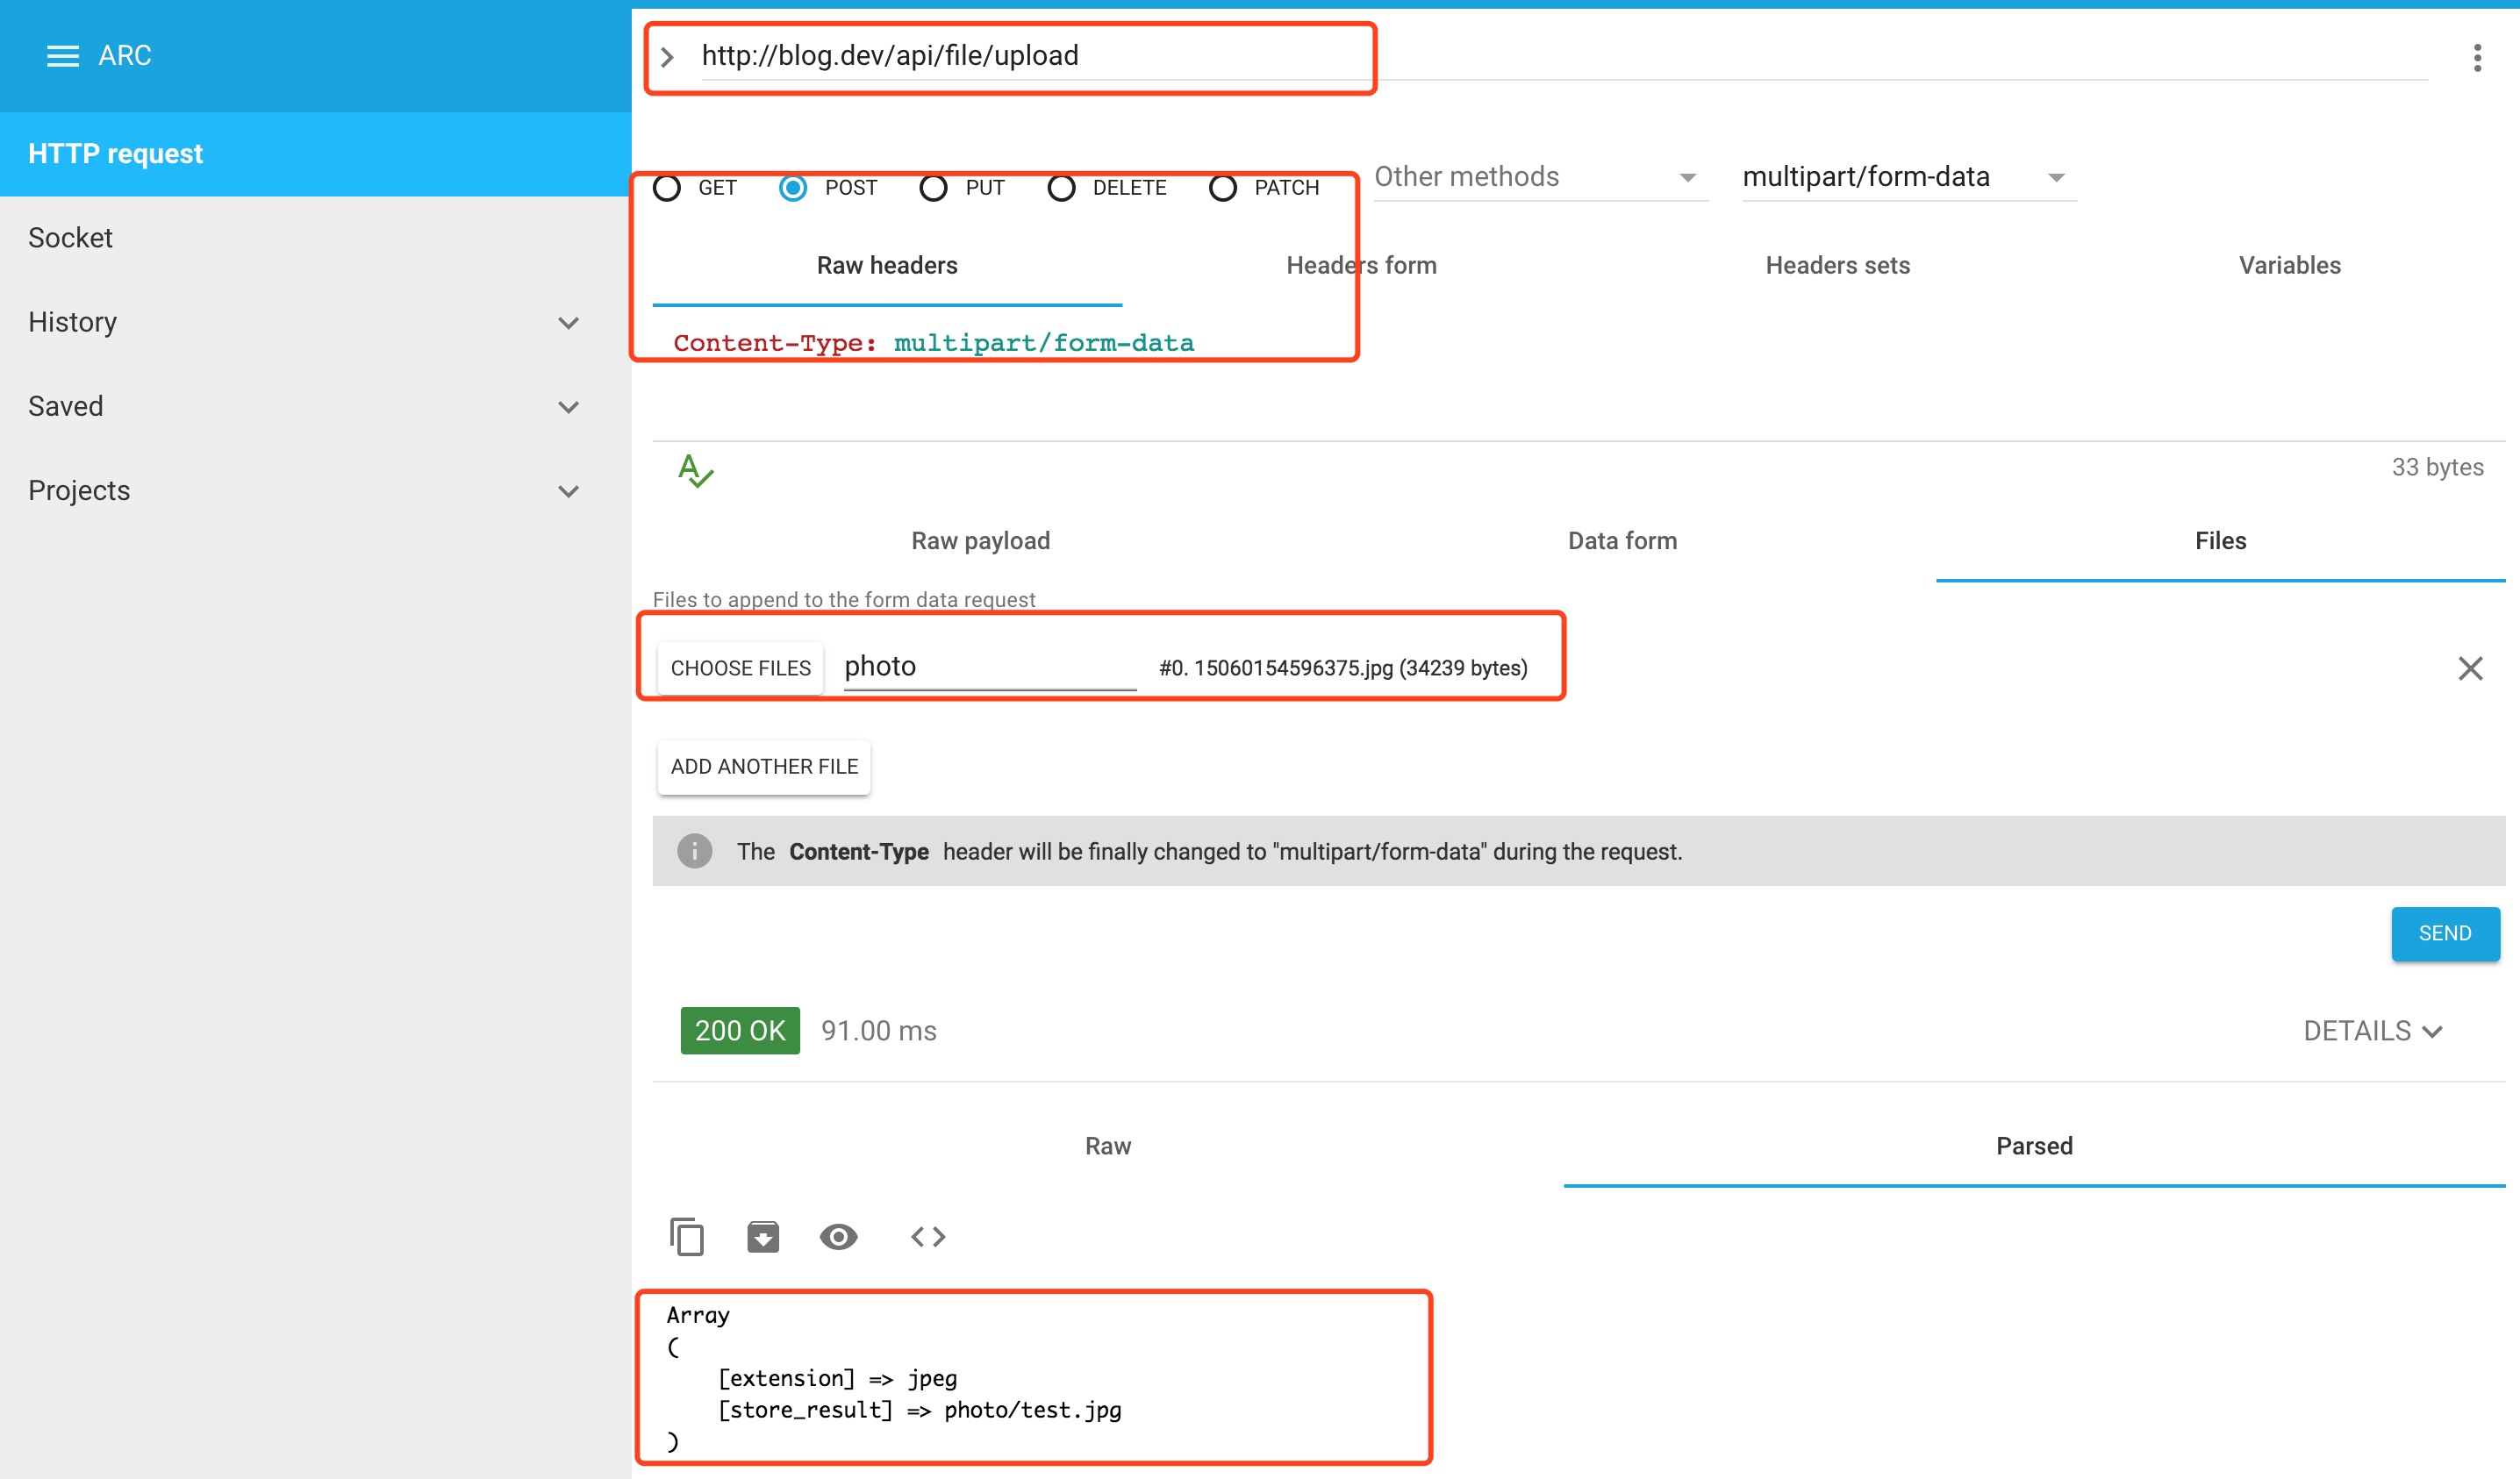Image resolution: width=2520 pixels, height=1479 pixels.
Task: Click the 200 OK status badge
Action: 740,1031
